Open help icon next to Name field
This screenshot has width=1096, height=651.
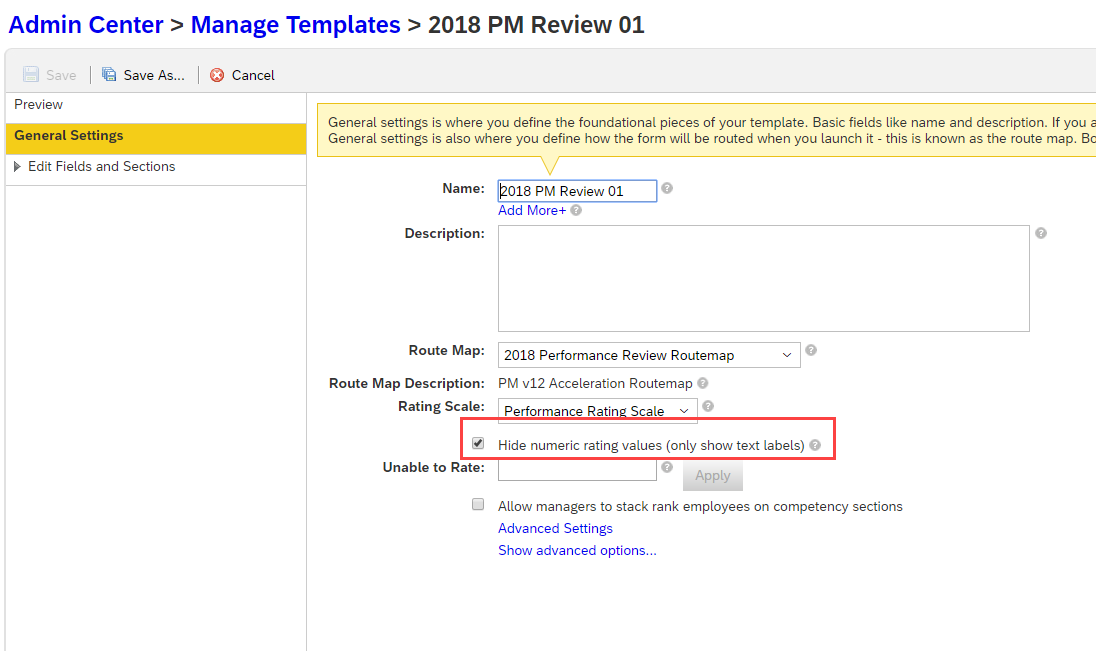(x=667, y=188)
